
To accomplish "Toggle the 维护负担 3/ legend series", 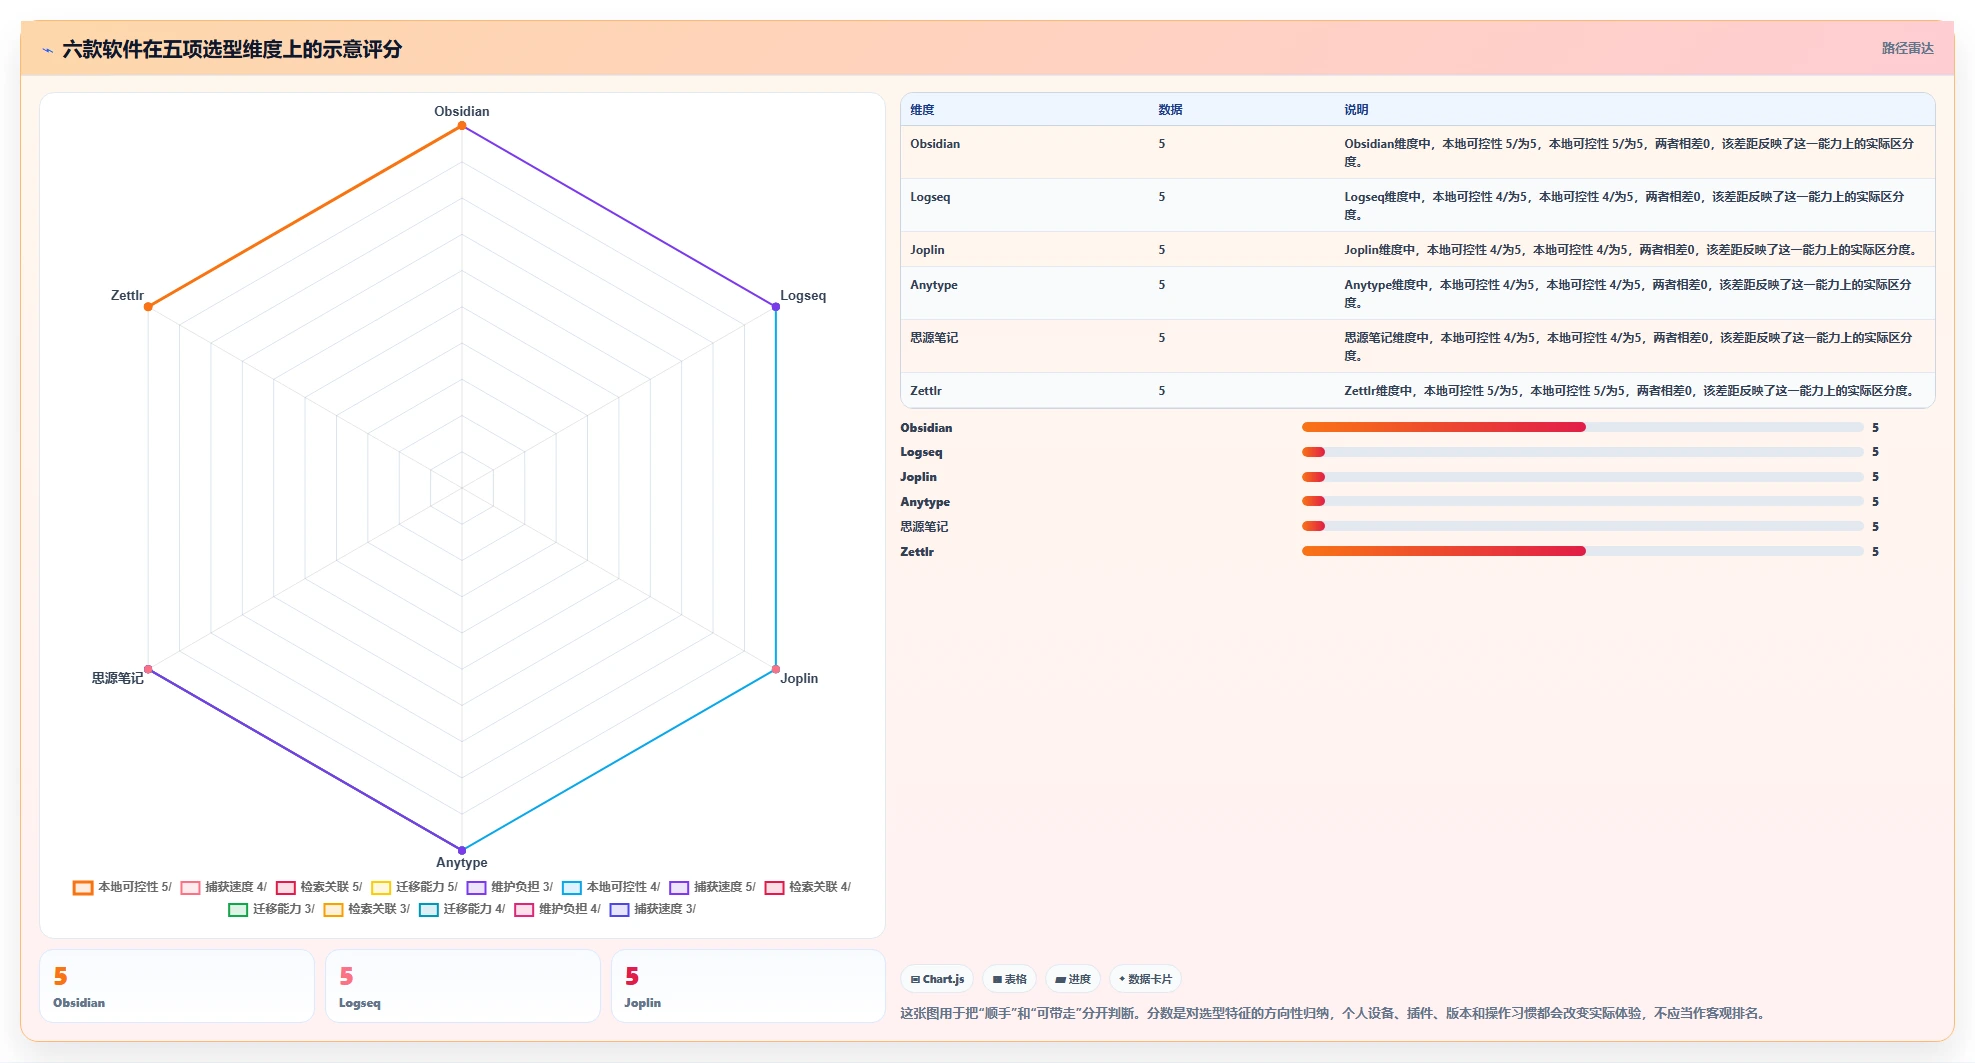I will pyautogui.click(x=510, y=887).
